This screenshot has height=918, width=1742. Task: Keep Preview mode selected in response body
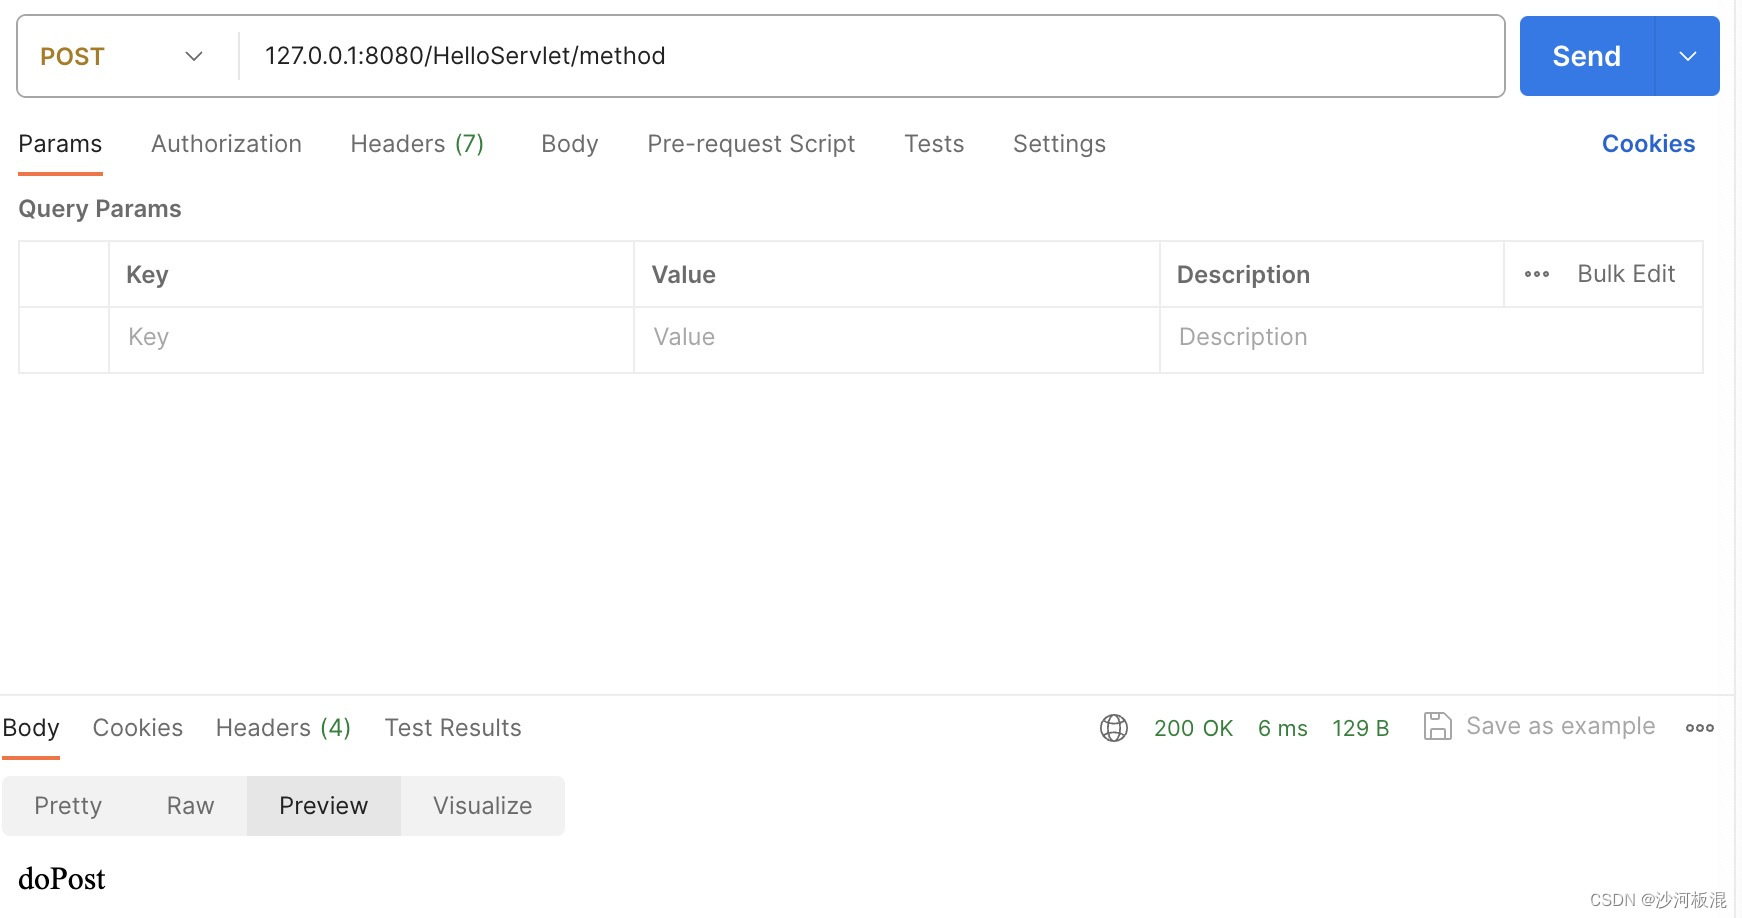(x=322, y=805)
